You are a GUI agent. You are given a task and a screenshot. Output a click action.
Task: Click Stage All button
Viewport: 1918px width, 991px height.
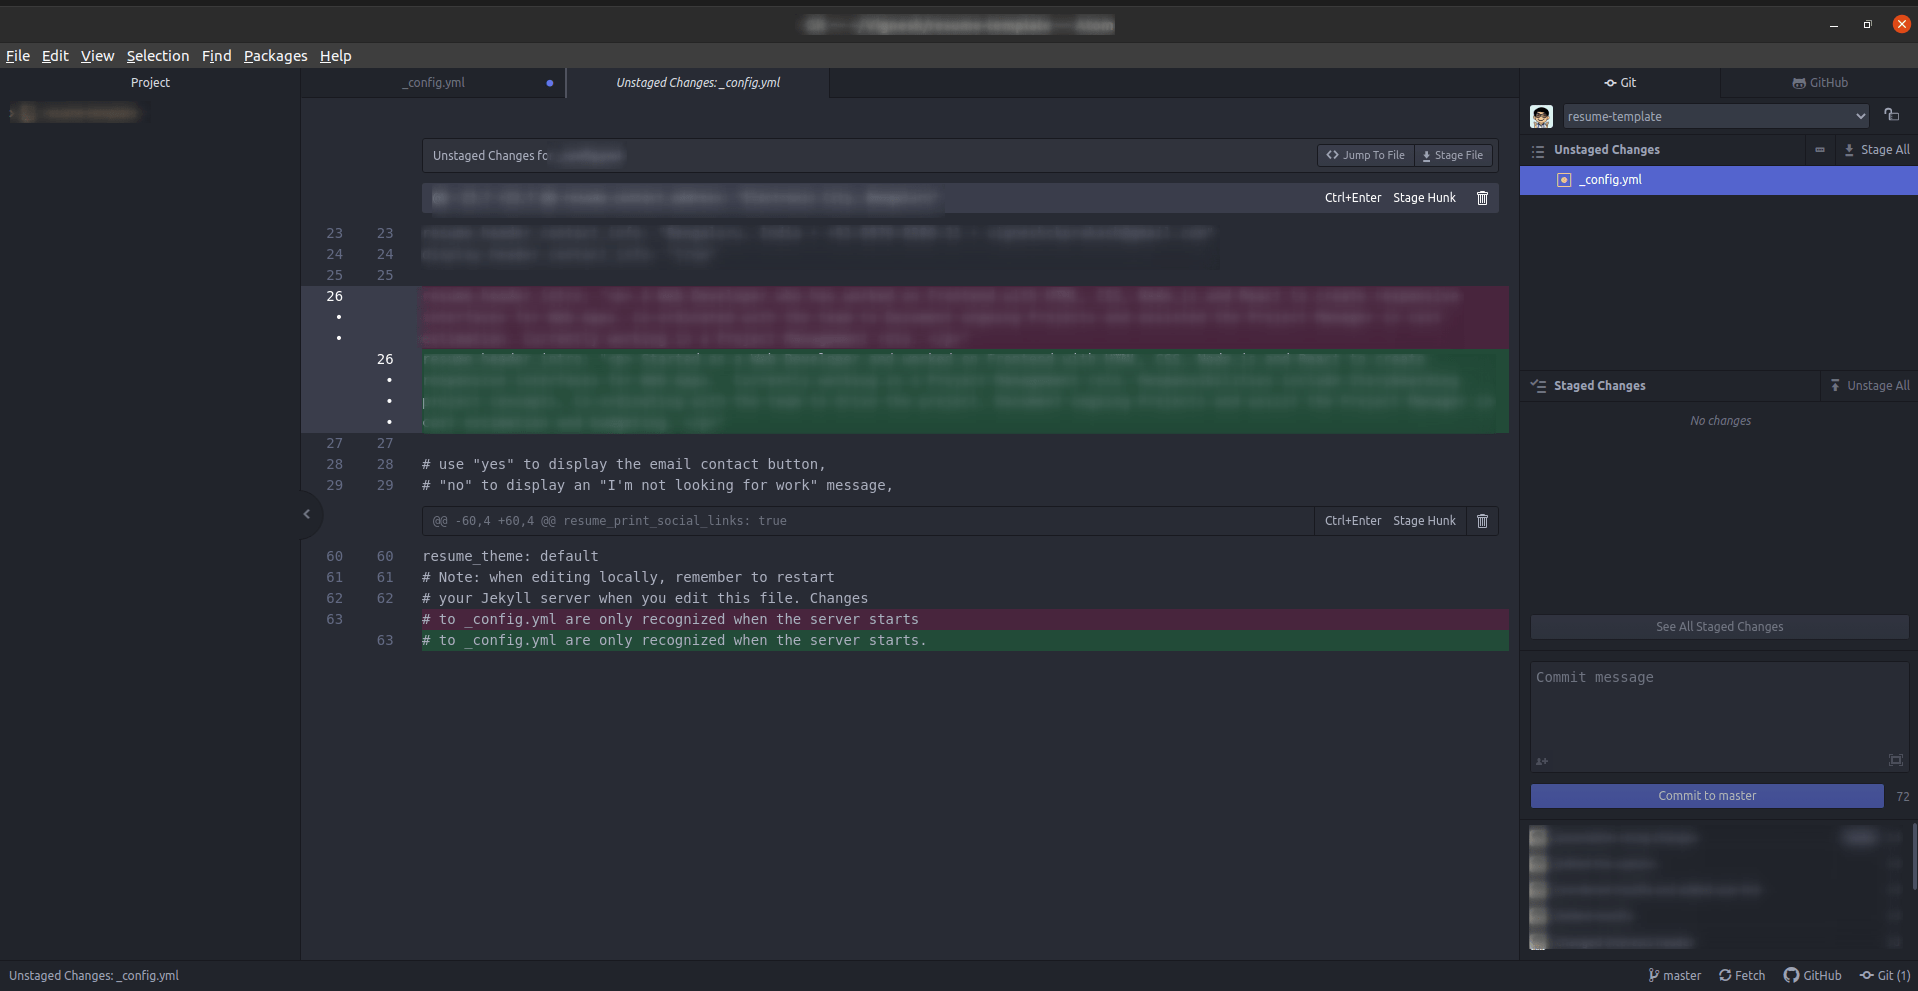(1877, 150)
